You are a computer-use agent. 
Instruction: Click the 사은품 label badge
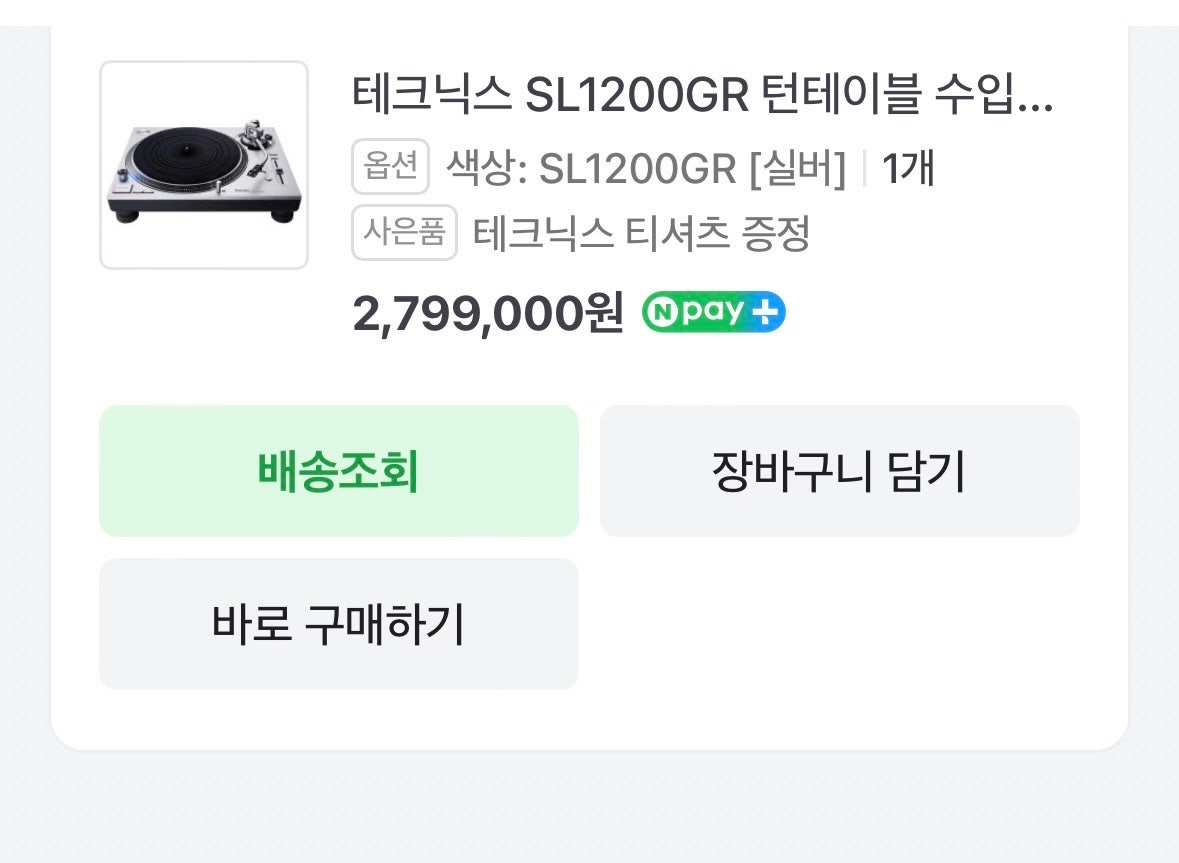pos(404,233)
